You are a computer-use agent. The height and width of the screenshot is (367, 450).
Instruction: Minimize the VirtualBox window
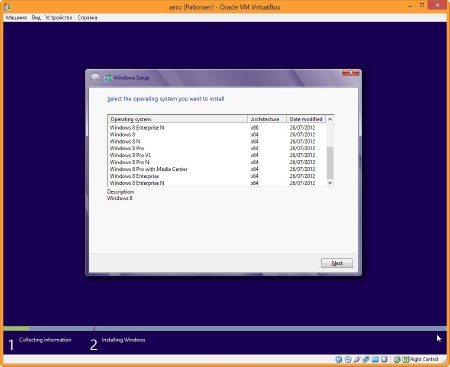coord(410,6)
